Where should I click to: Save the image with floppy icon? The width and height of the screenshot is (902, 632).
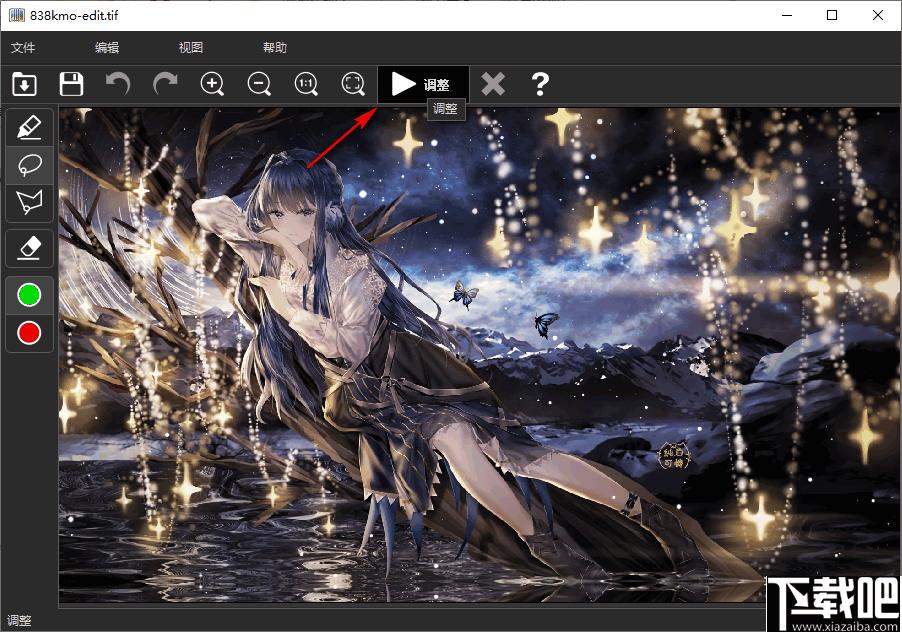click(x=71, y=84)
